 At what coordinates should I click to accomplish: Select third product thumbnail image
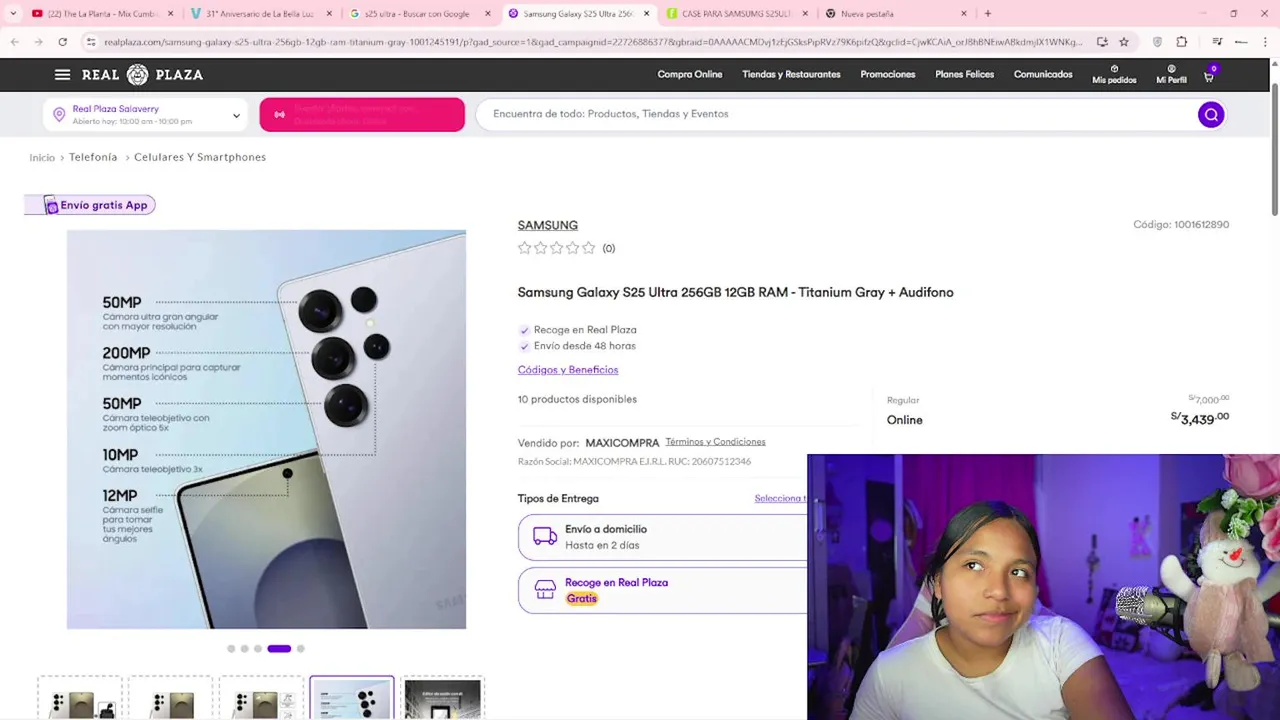click(x=261, y=699)
